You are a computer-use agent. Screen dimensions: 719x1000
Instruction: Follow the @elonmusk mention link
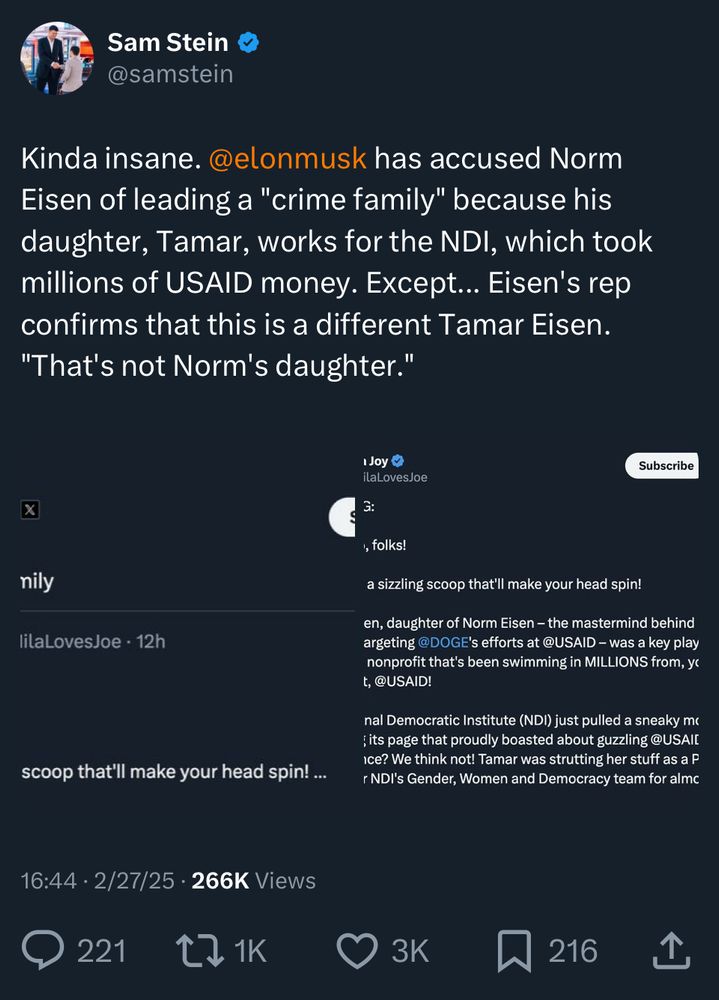point(287,158)
